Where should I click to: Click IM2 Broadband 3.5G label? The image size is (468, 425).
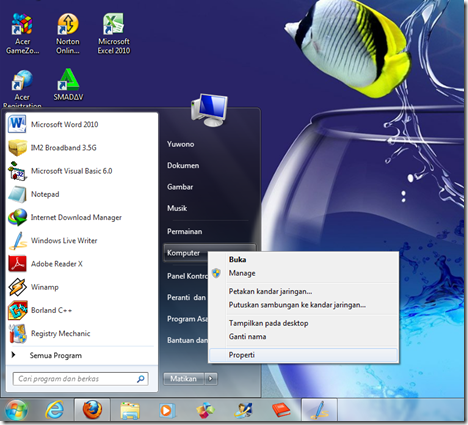[63, 147]
